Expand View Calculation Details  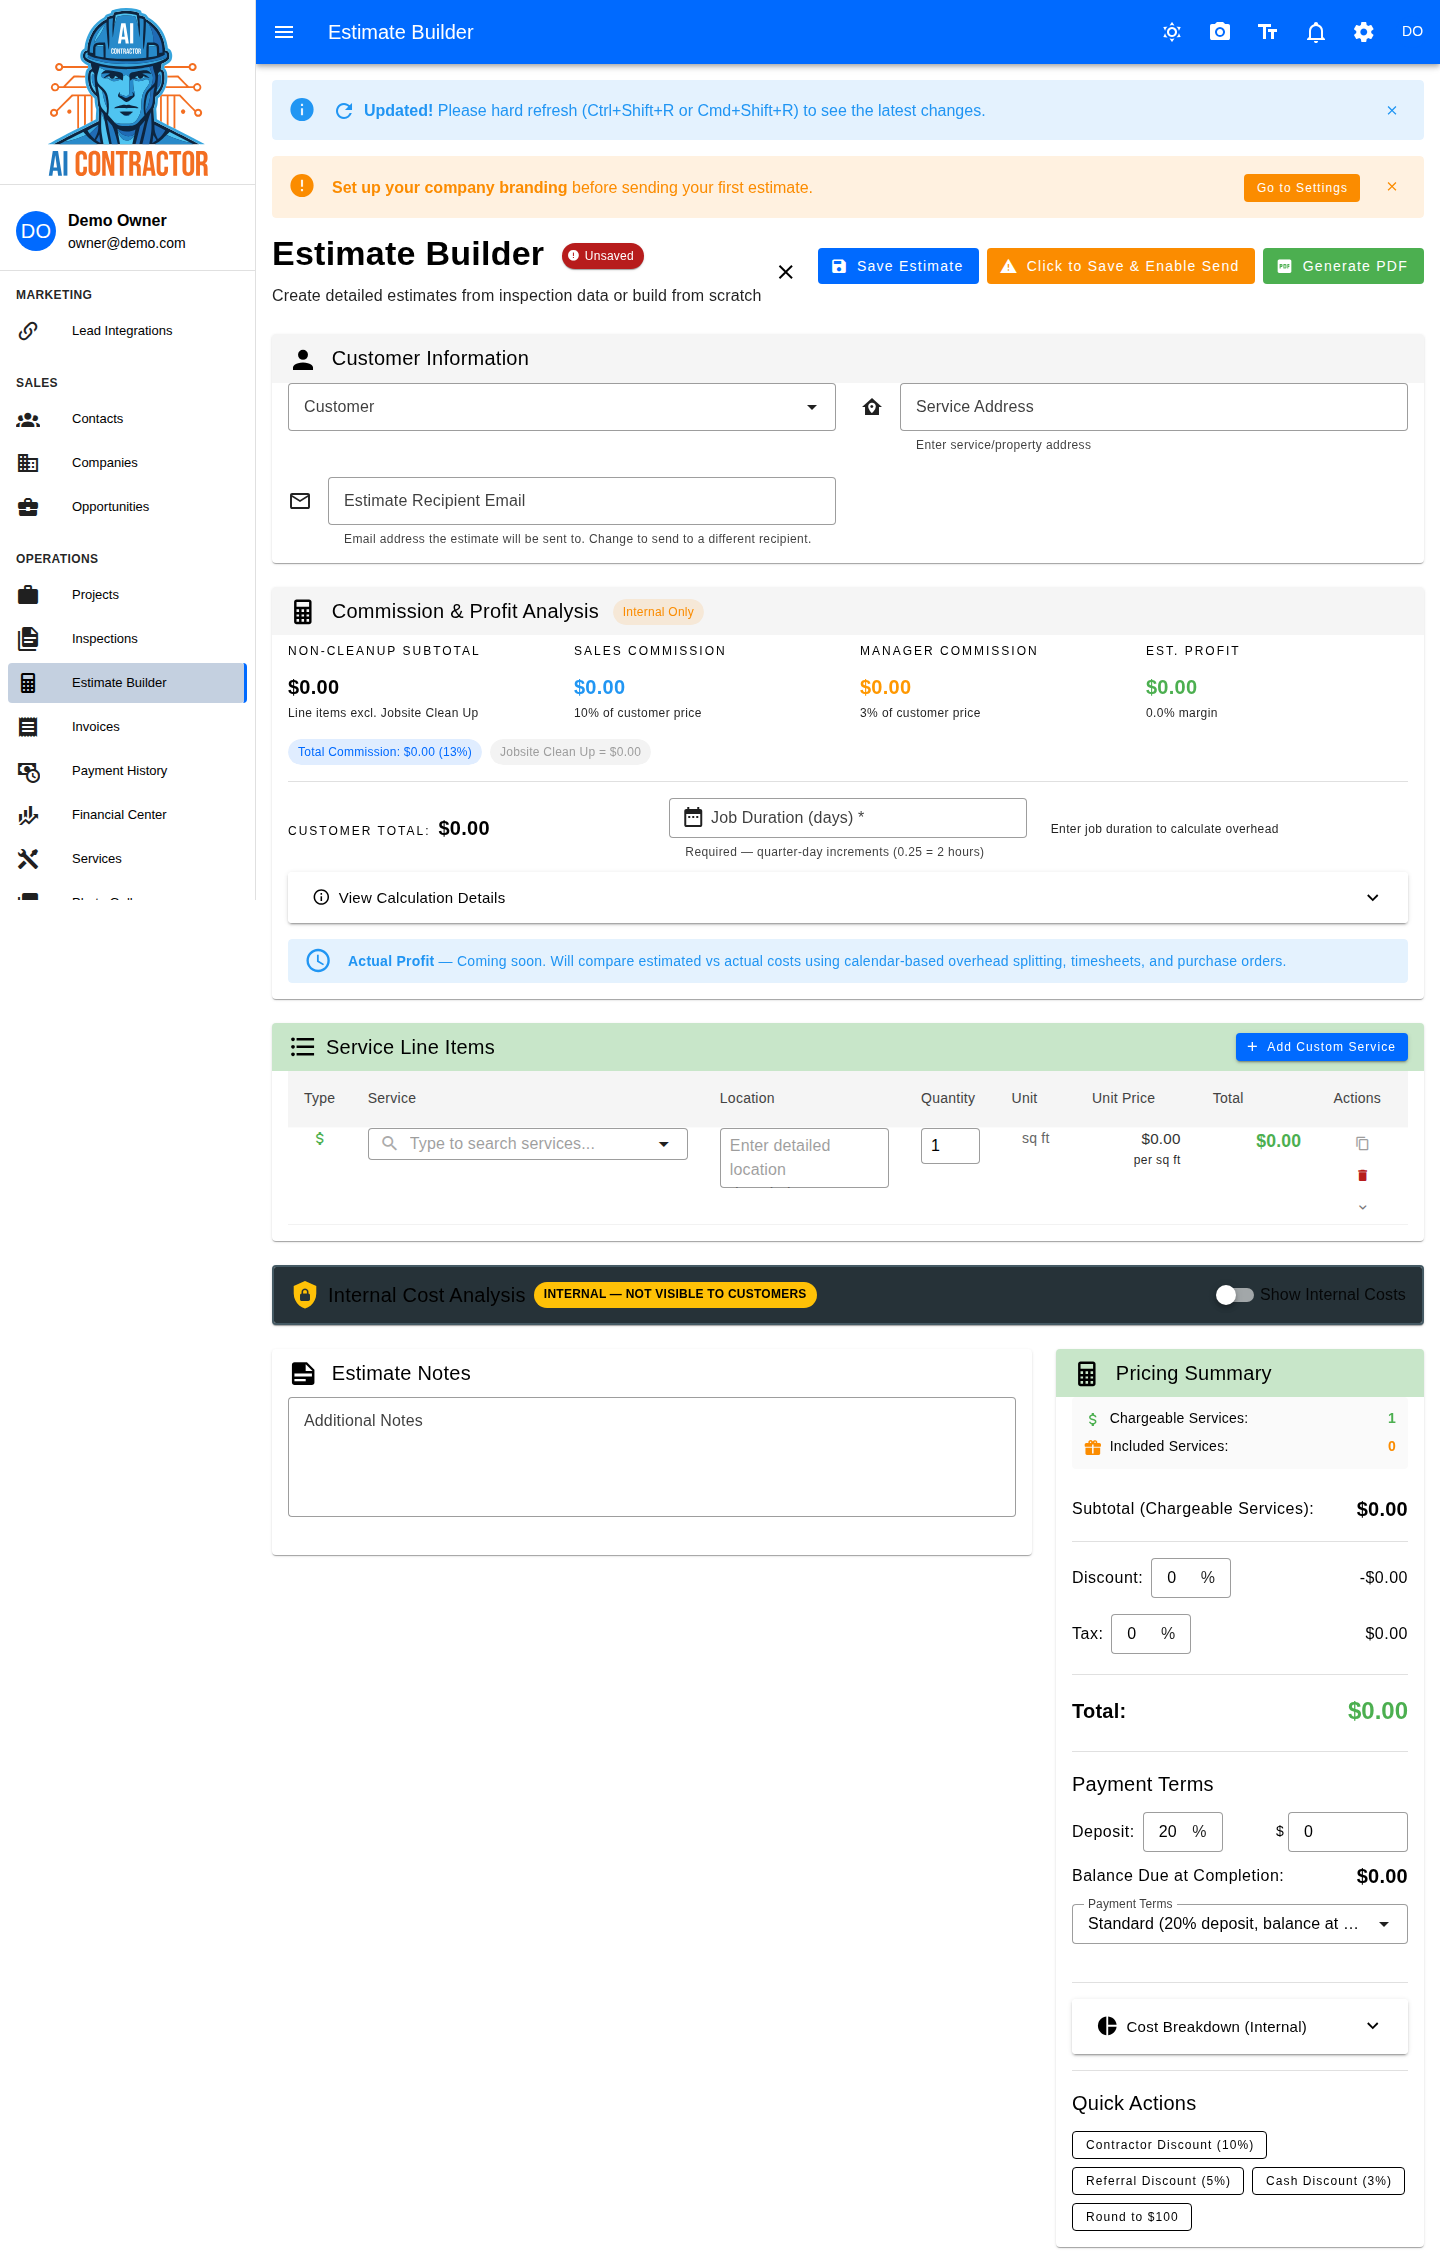[848, 898]
